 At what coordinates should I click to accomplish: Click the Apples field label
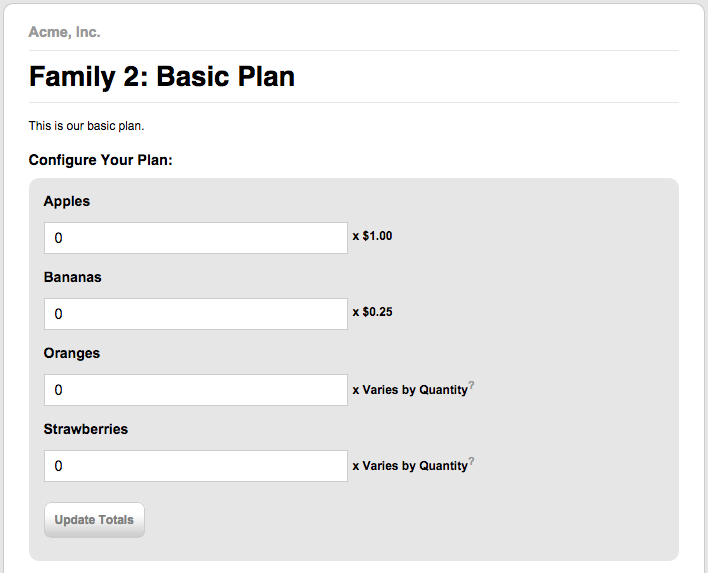coord(67,201)
